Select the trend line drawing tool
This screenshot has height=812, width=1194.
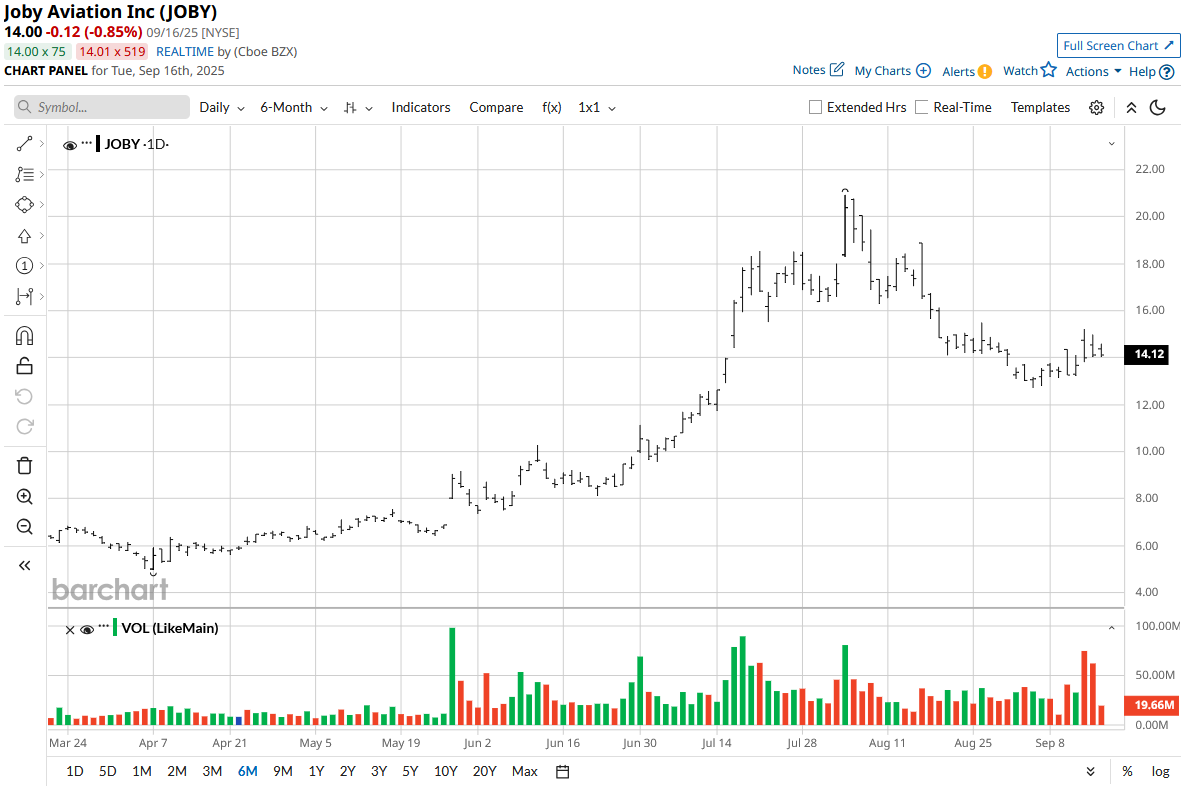[x=24, y=143]
